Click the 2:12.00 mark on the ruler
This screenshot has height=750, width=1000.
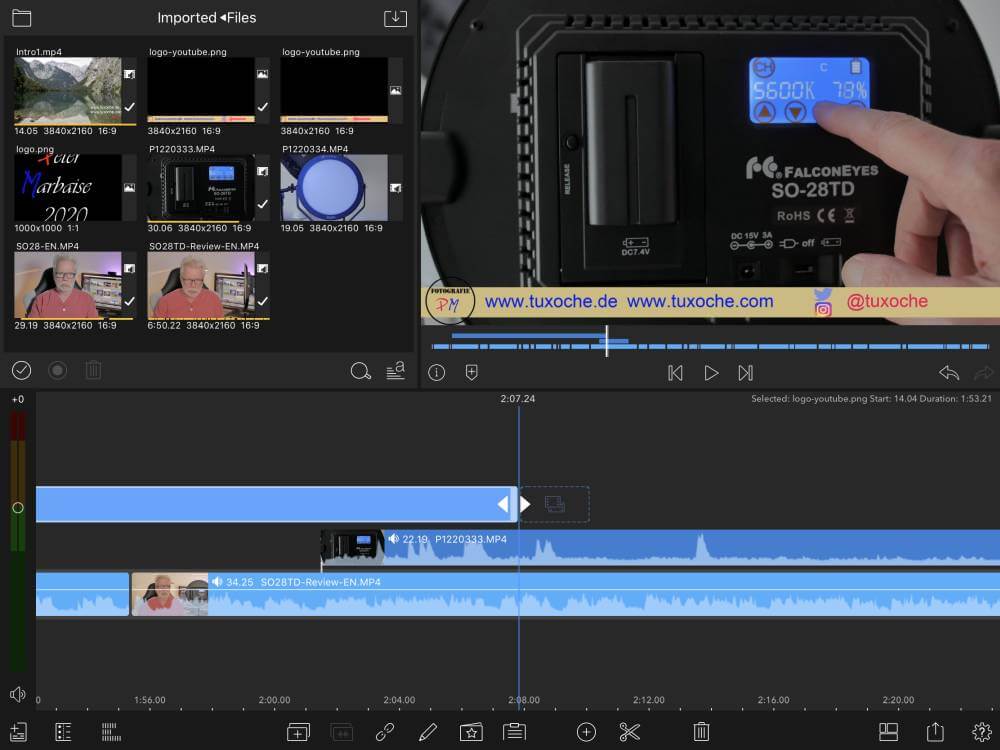pos(649,700)
